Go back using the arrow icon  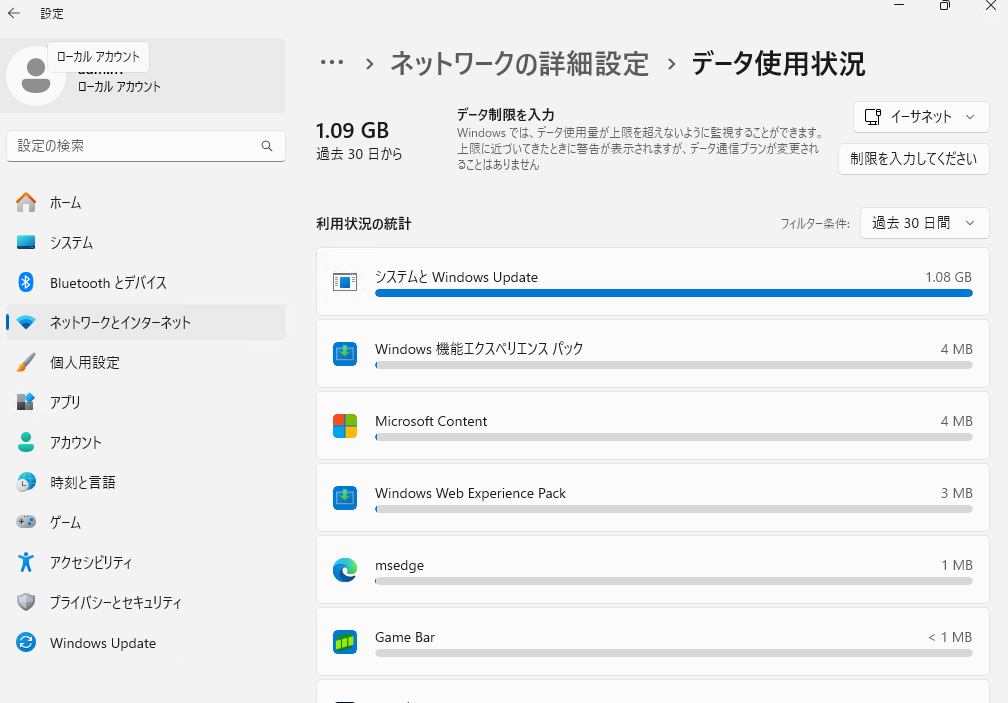point(14,13)
